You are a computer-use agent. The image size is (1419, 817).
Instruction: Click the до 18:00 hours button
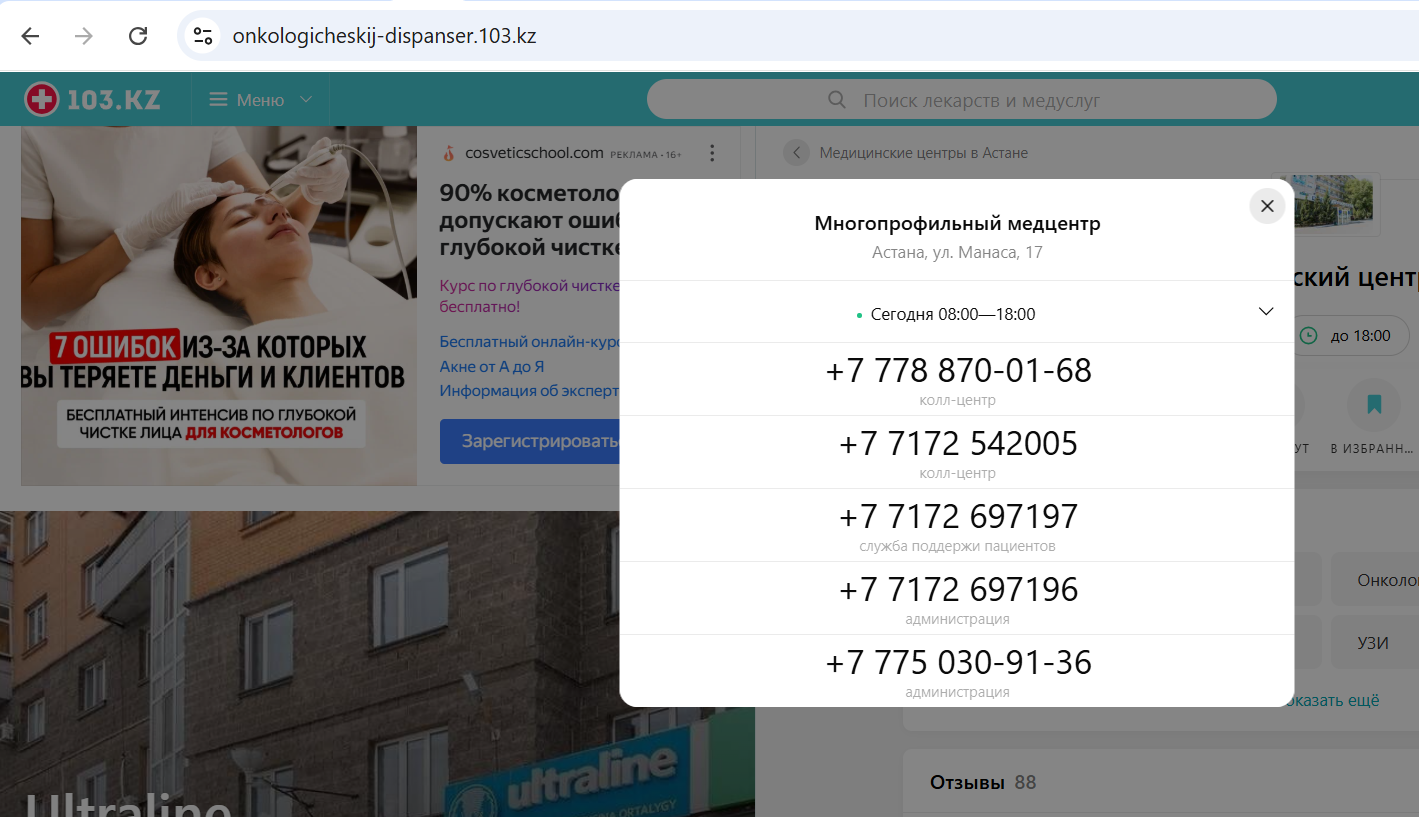coord(1350,335)
